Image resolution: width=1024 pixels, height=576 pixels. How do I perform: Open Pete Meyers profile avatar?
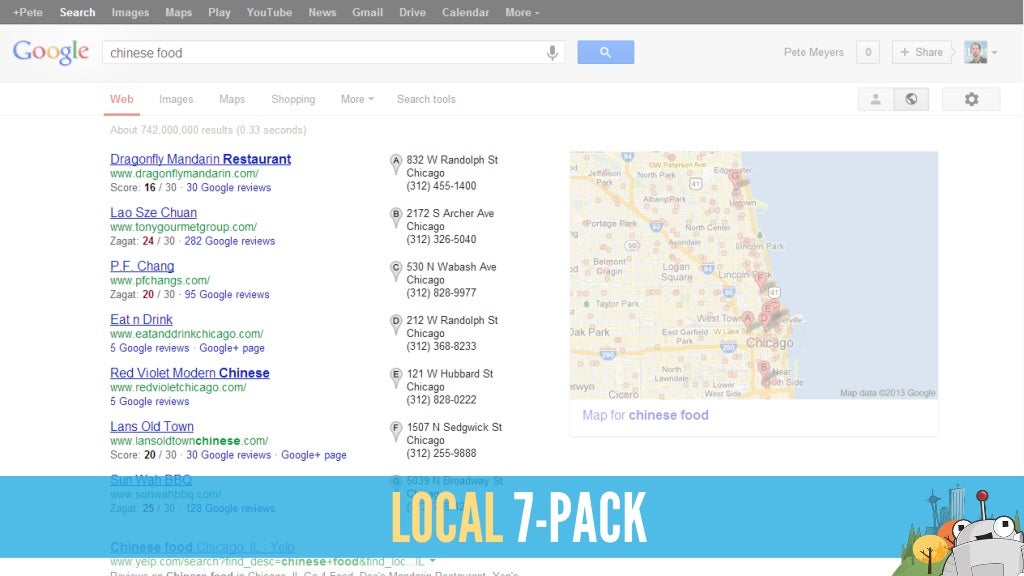click(x=975, y=52)
